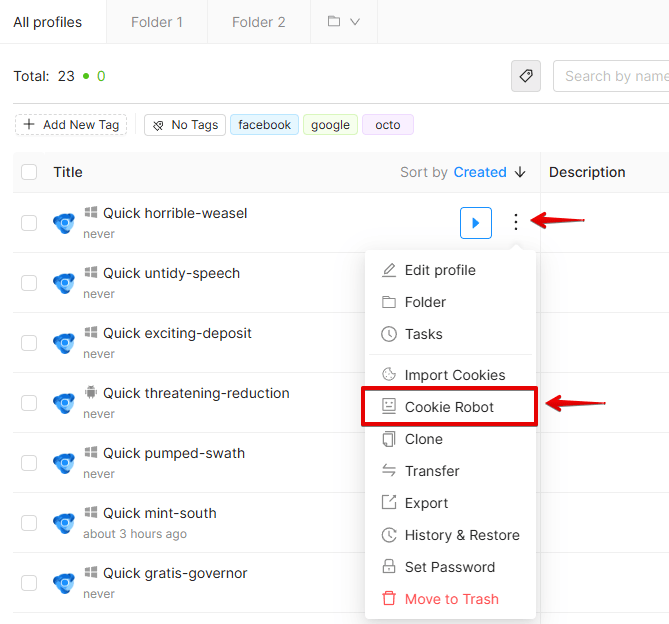Click the tag filter icon beside search

[x=526, y=76]
